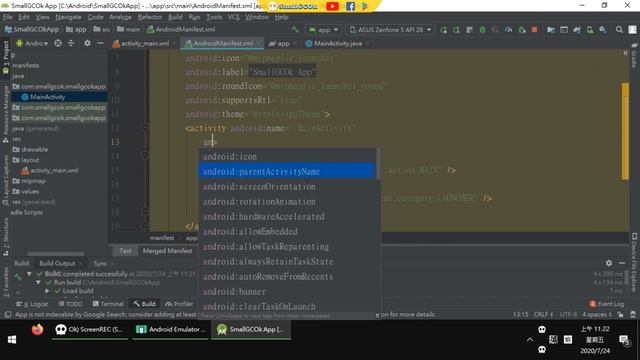The height and width of the screenshot is (360, 640).
Task: Open CRLF line separator selector
Action: point(543,315)
